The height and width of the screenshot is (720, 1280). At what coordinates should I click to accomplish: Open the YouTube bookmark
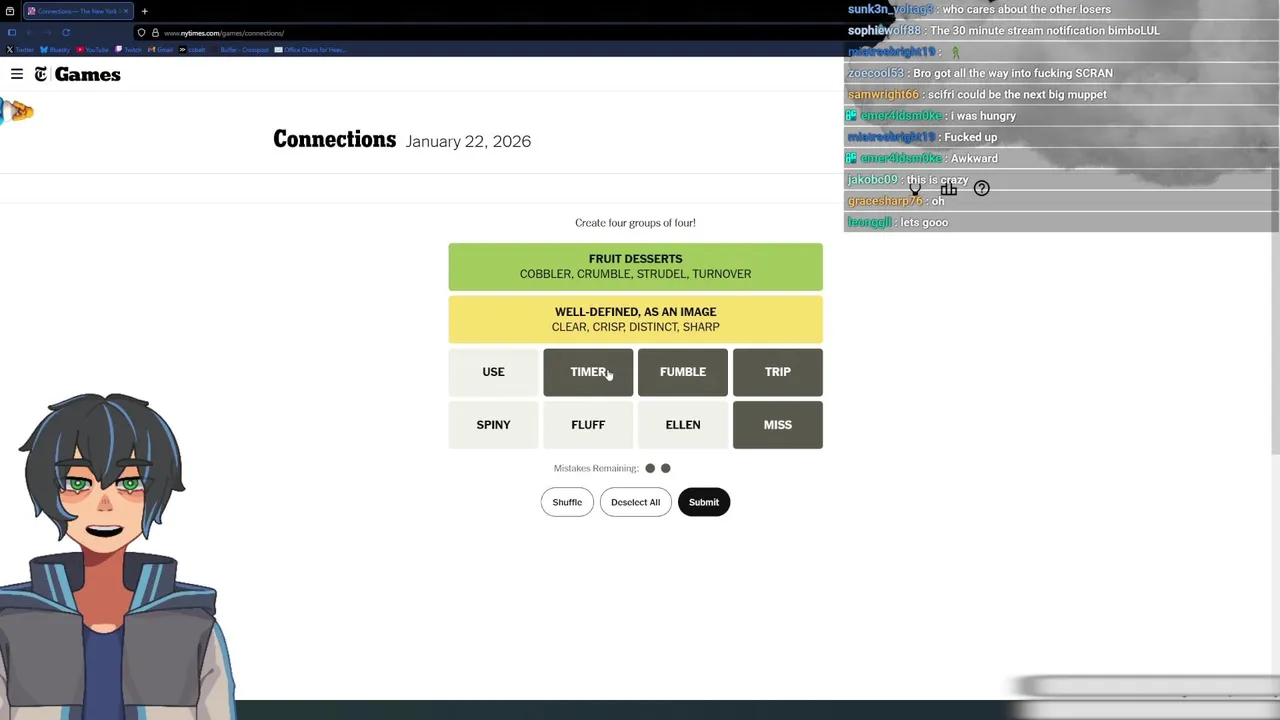[x=92, y=50]
